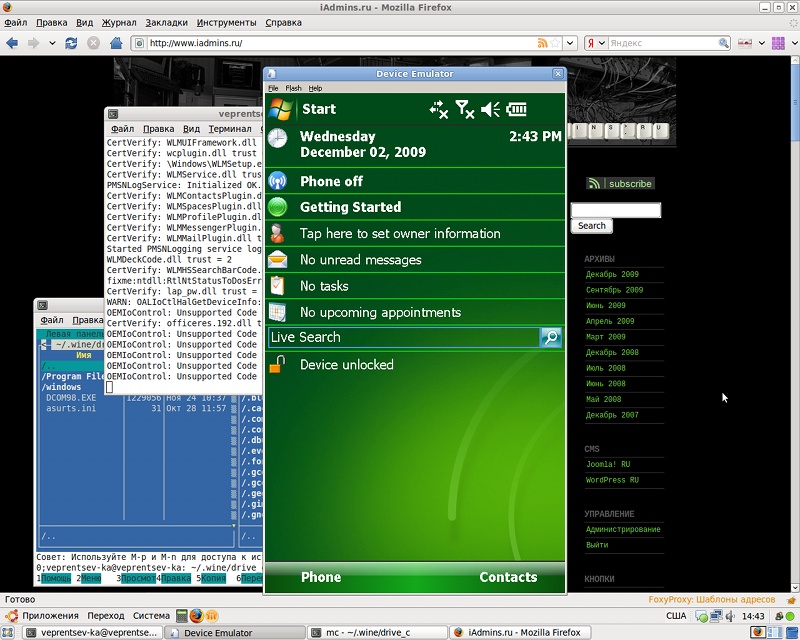Image resolution: width=800 pixels, height=640 pixels.
Task: Open the Файл menu in Firefox
Action: pos(16,22)
